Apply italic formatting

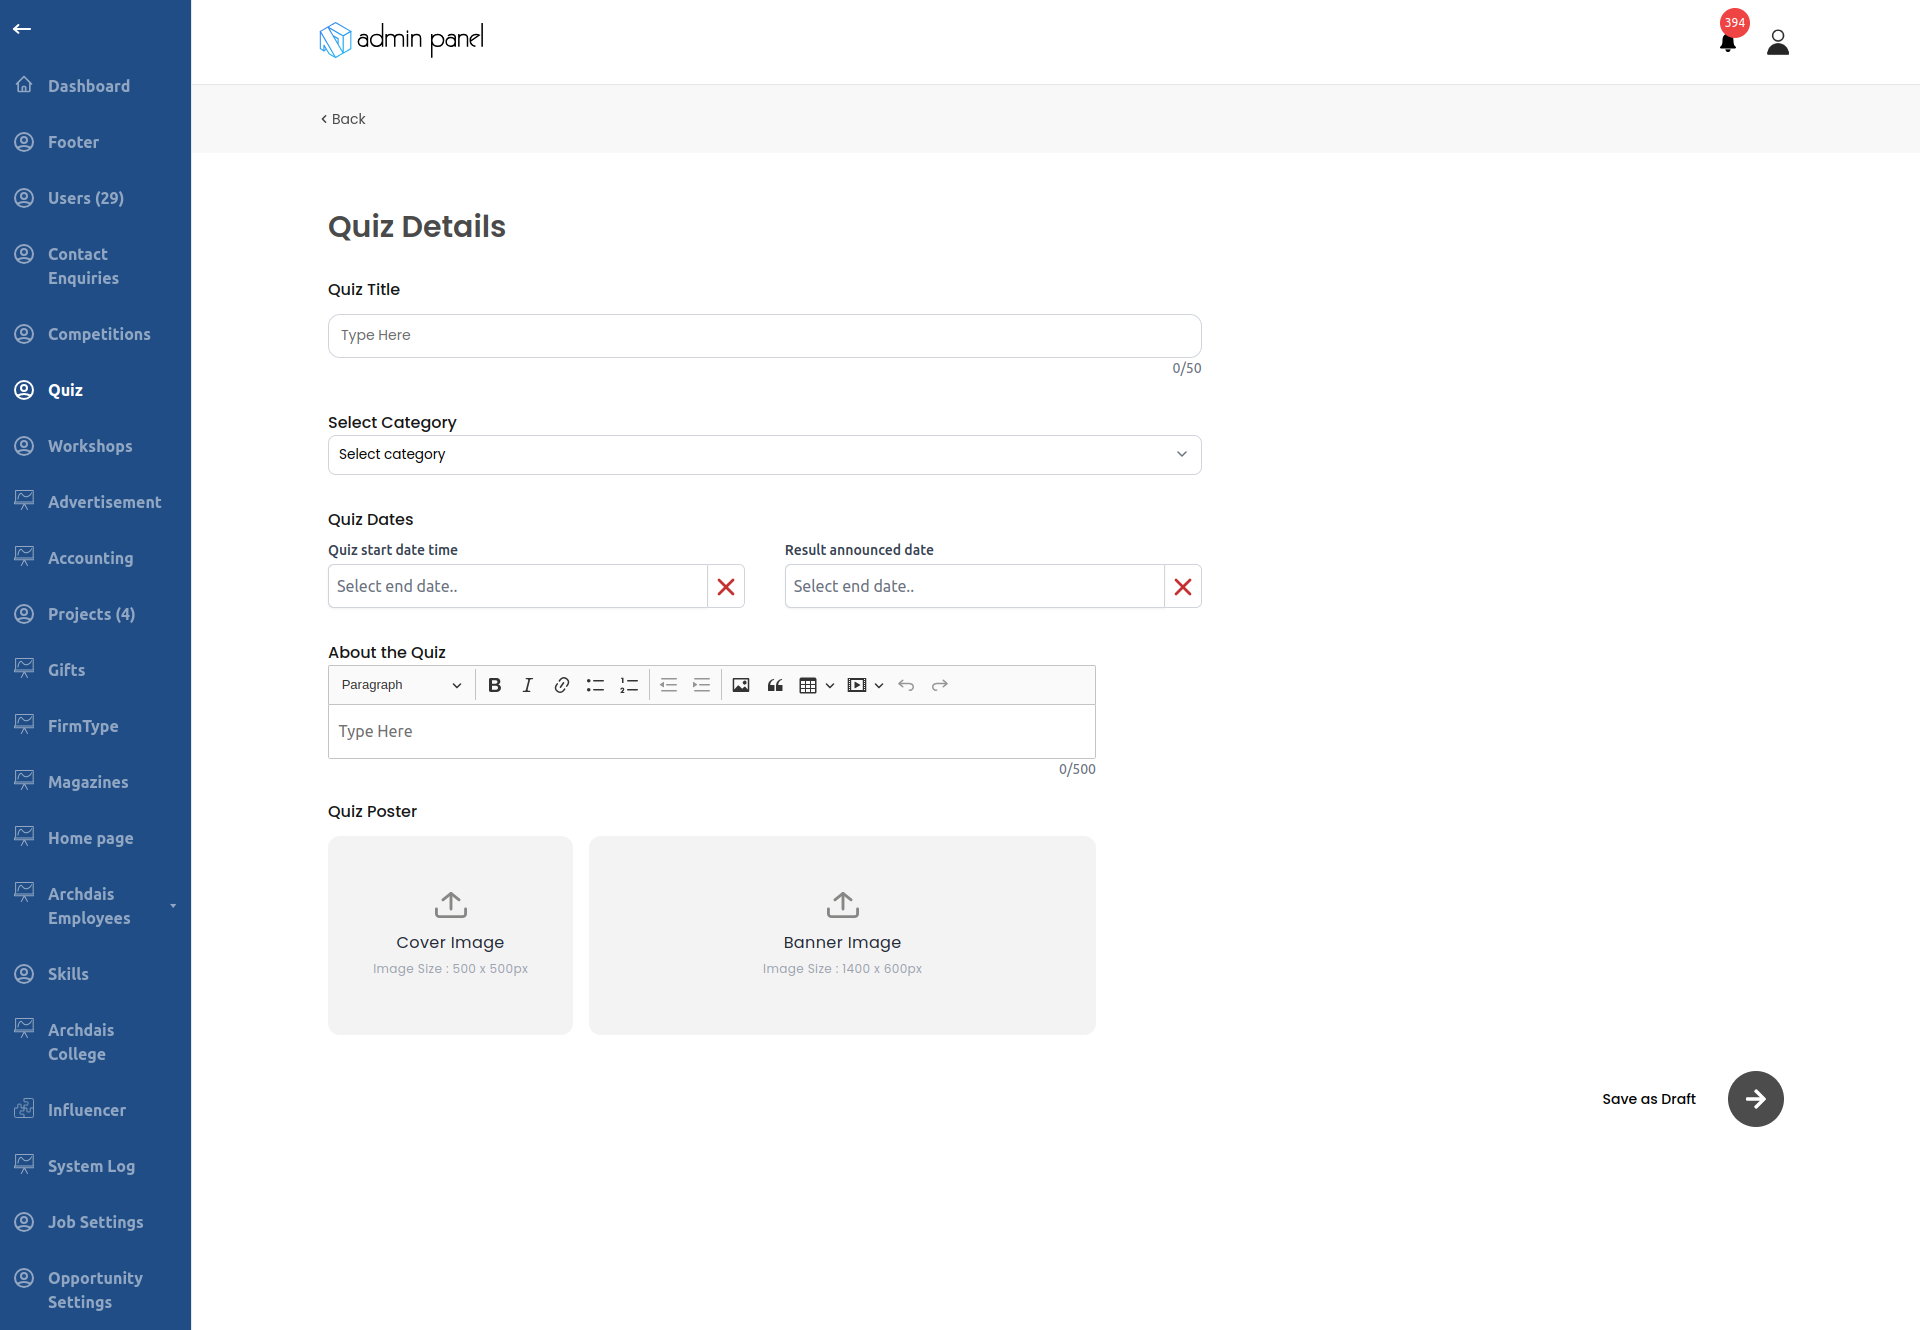(x=527, y=685)
